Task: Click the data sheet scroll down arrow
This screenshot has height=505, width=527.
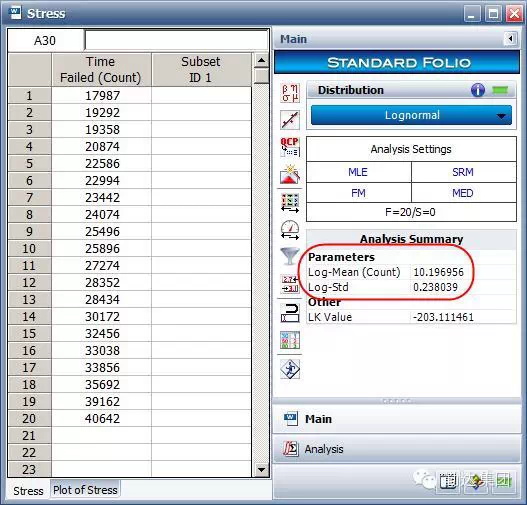Action: pos(261,469)
